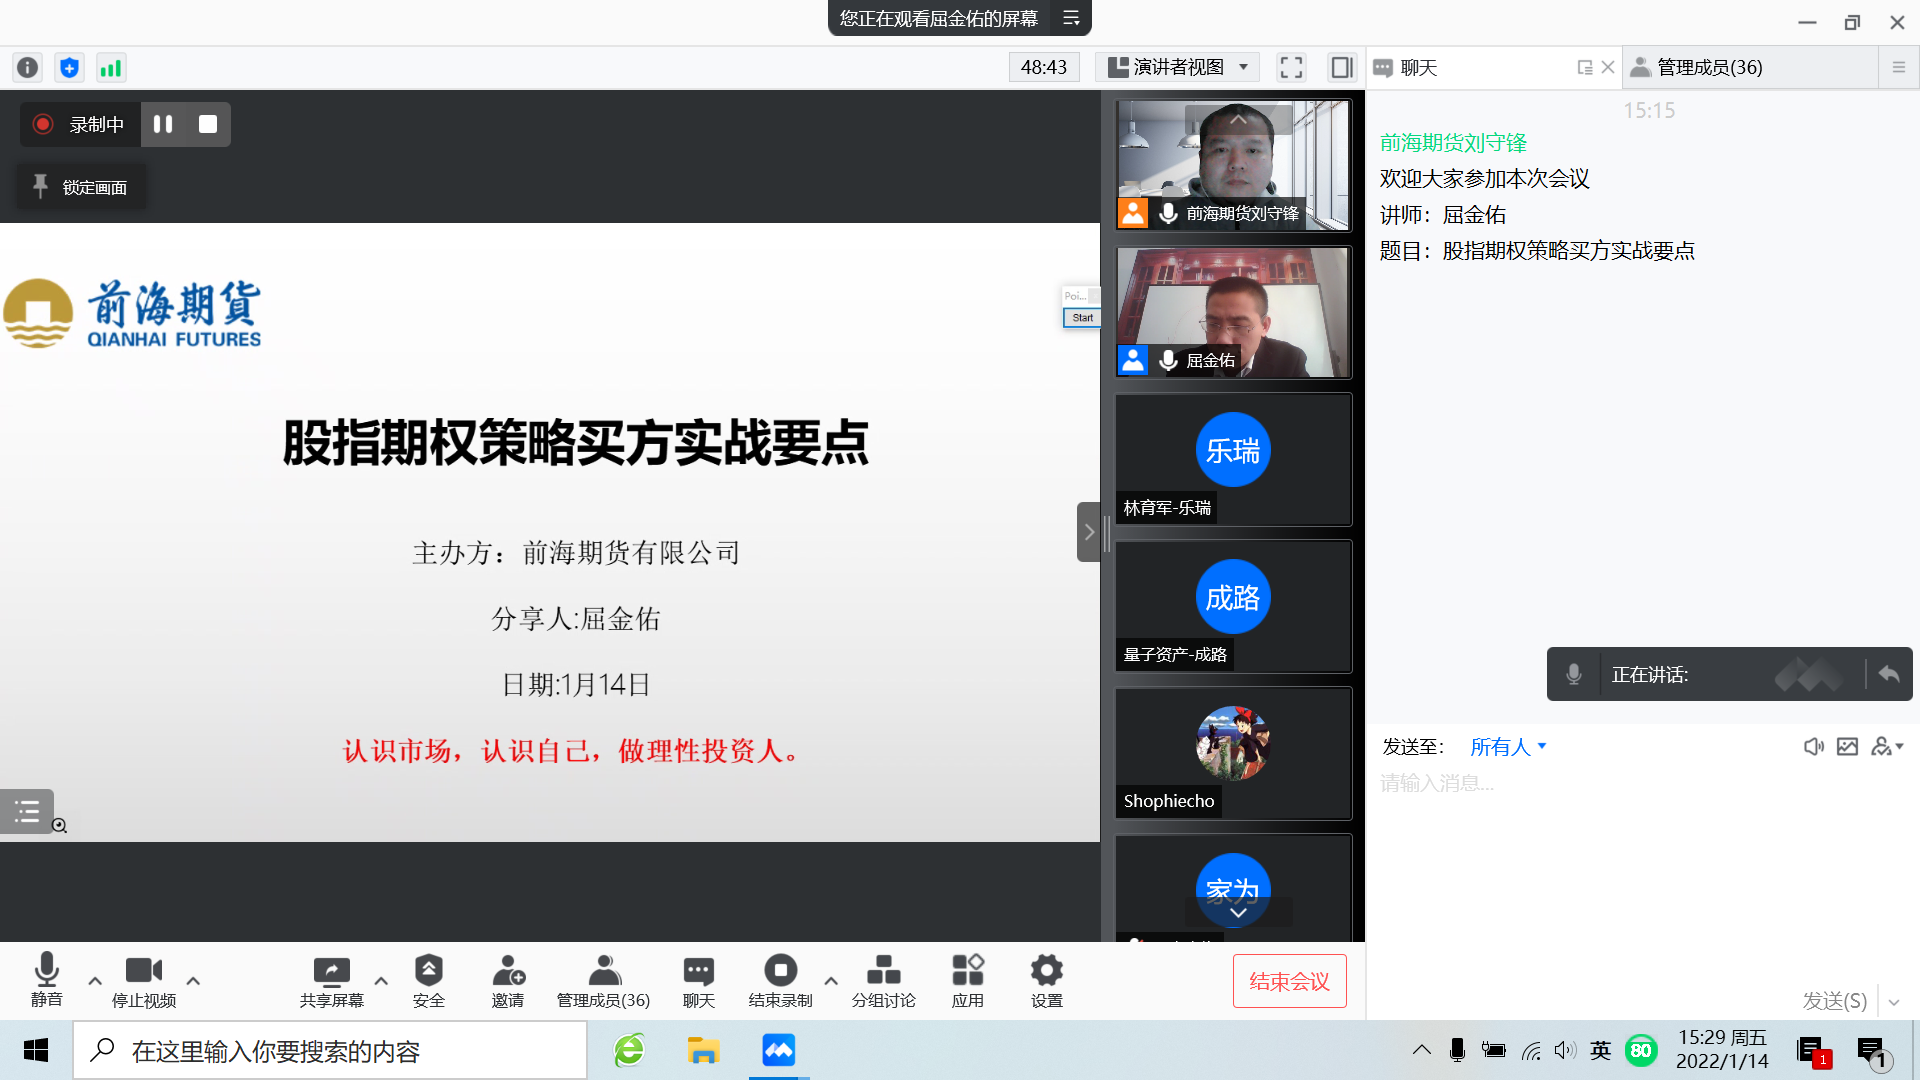Select Shophiecho participant tile
This screenshot has width=1920, height=1080.
pyautogui.click(x=1233, y=753)
